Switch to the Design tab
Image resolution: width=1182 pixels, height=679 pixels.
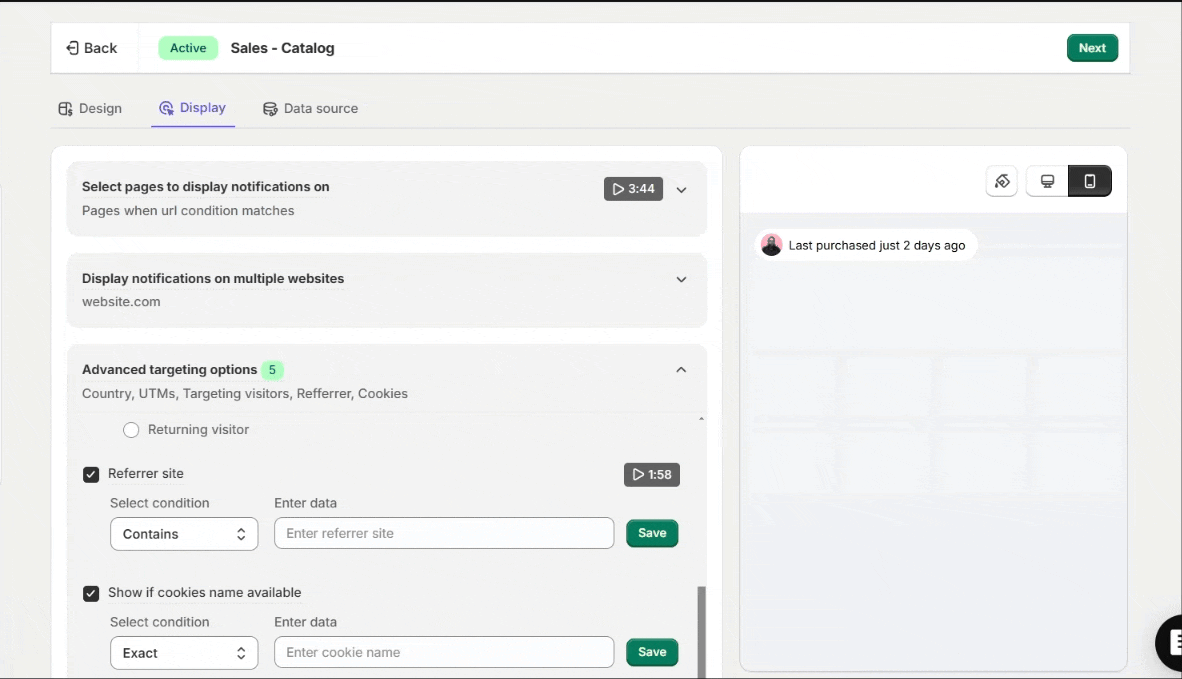[90, 108]
